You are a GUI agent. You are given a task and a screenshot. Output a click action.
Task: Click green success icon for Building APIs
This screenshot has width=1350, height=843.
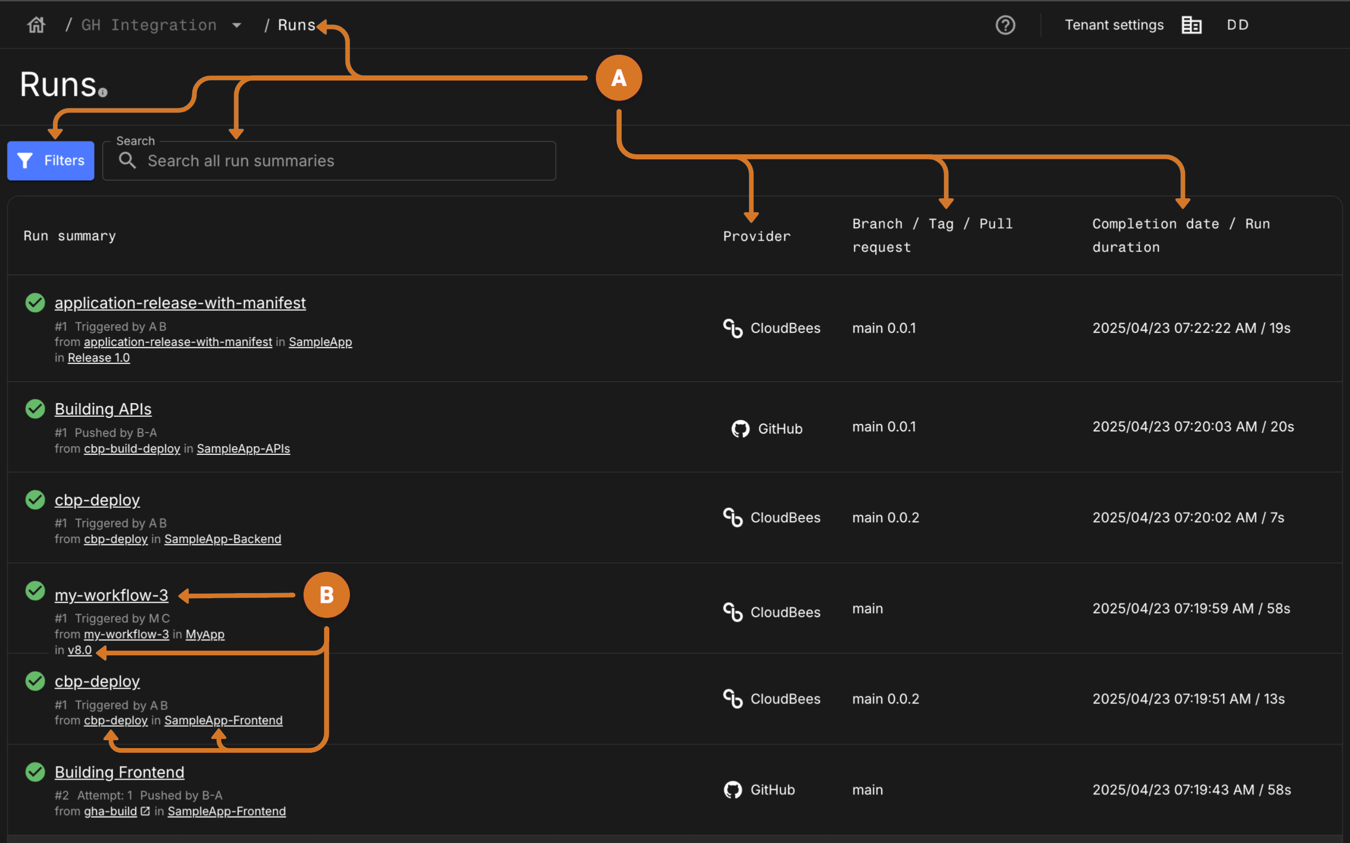35,409
